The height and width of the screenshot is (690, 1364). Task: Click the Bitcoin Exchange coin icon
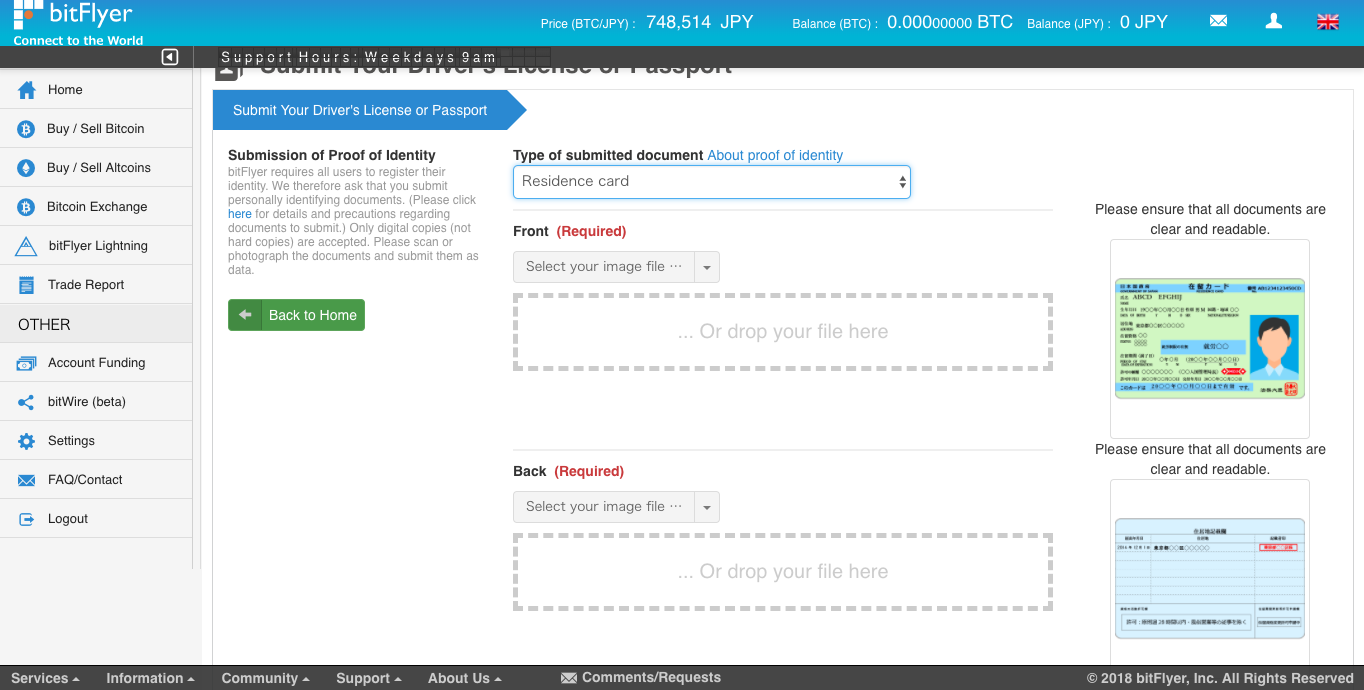click(x=27, y=207)
